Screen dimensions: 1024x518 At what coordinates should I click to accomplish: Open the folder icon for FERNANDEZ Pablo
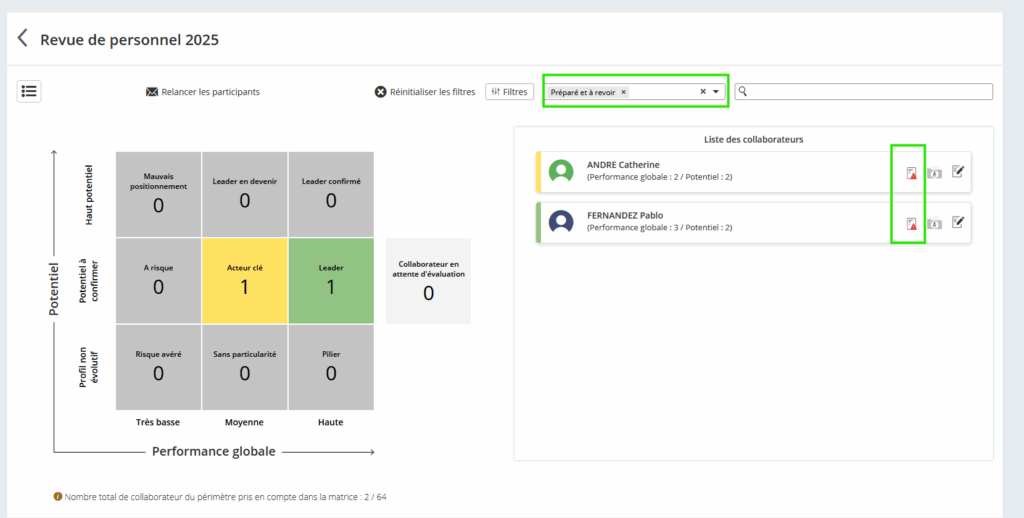(x=934, y=223)
